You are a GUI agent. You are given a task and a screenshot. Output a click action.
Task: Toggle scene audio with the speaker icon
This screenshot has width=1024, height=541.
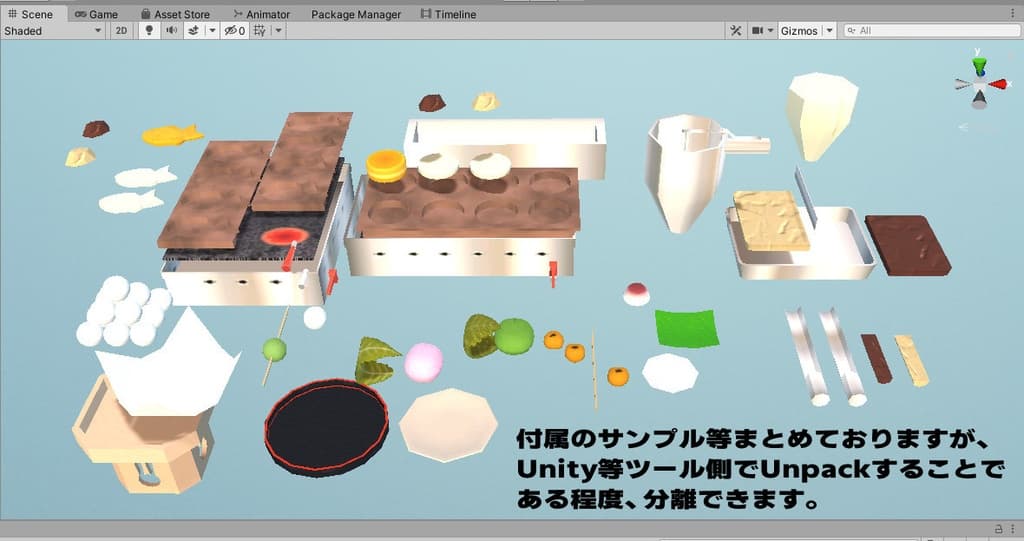coord(172,31)
